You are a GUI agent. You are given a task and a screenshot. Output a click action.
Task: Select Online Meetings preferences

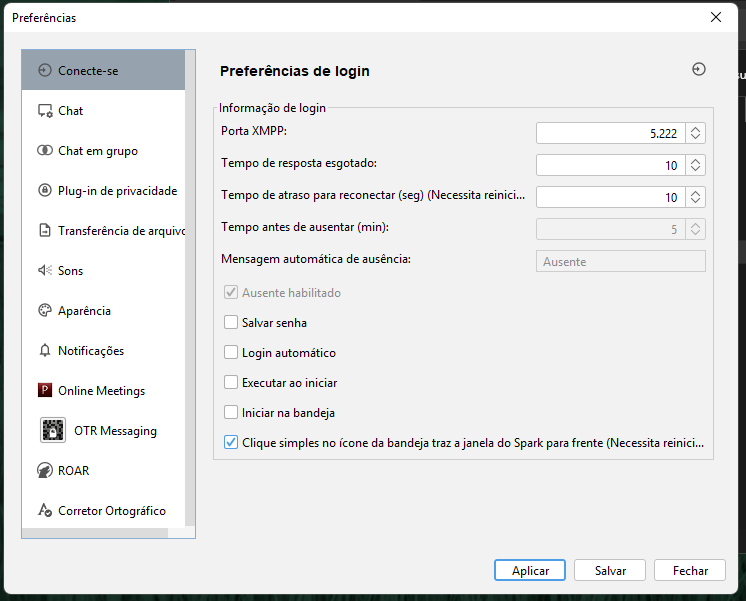103,390
